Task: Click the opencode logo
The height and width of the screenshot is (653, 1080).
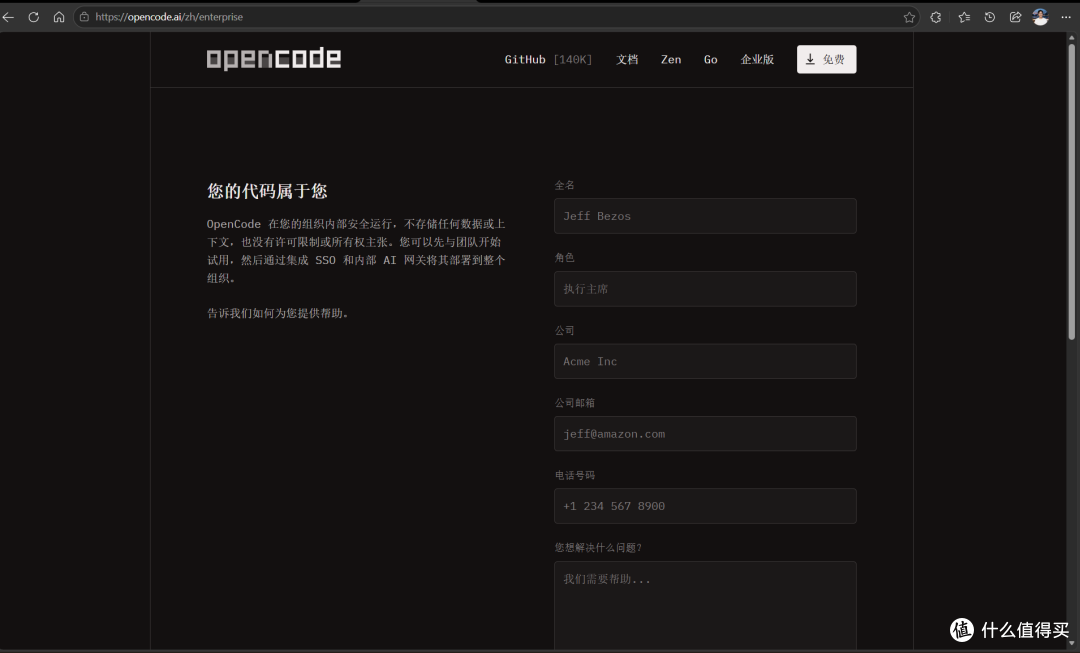Action: [273, 59]
